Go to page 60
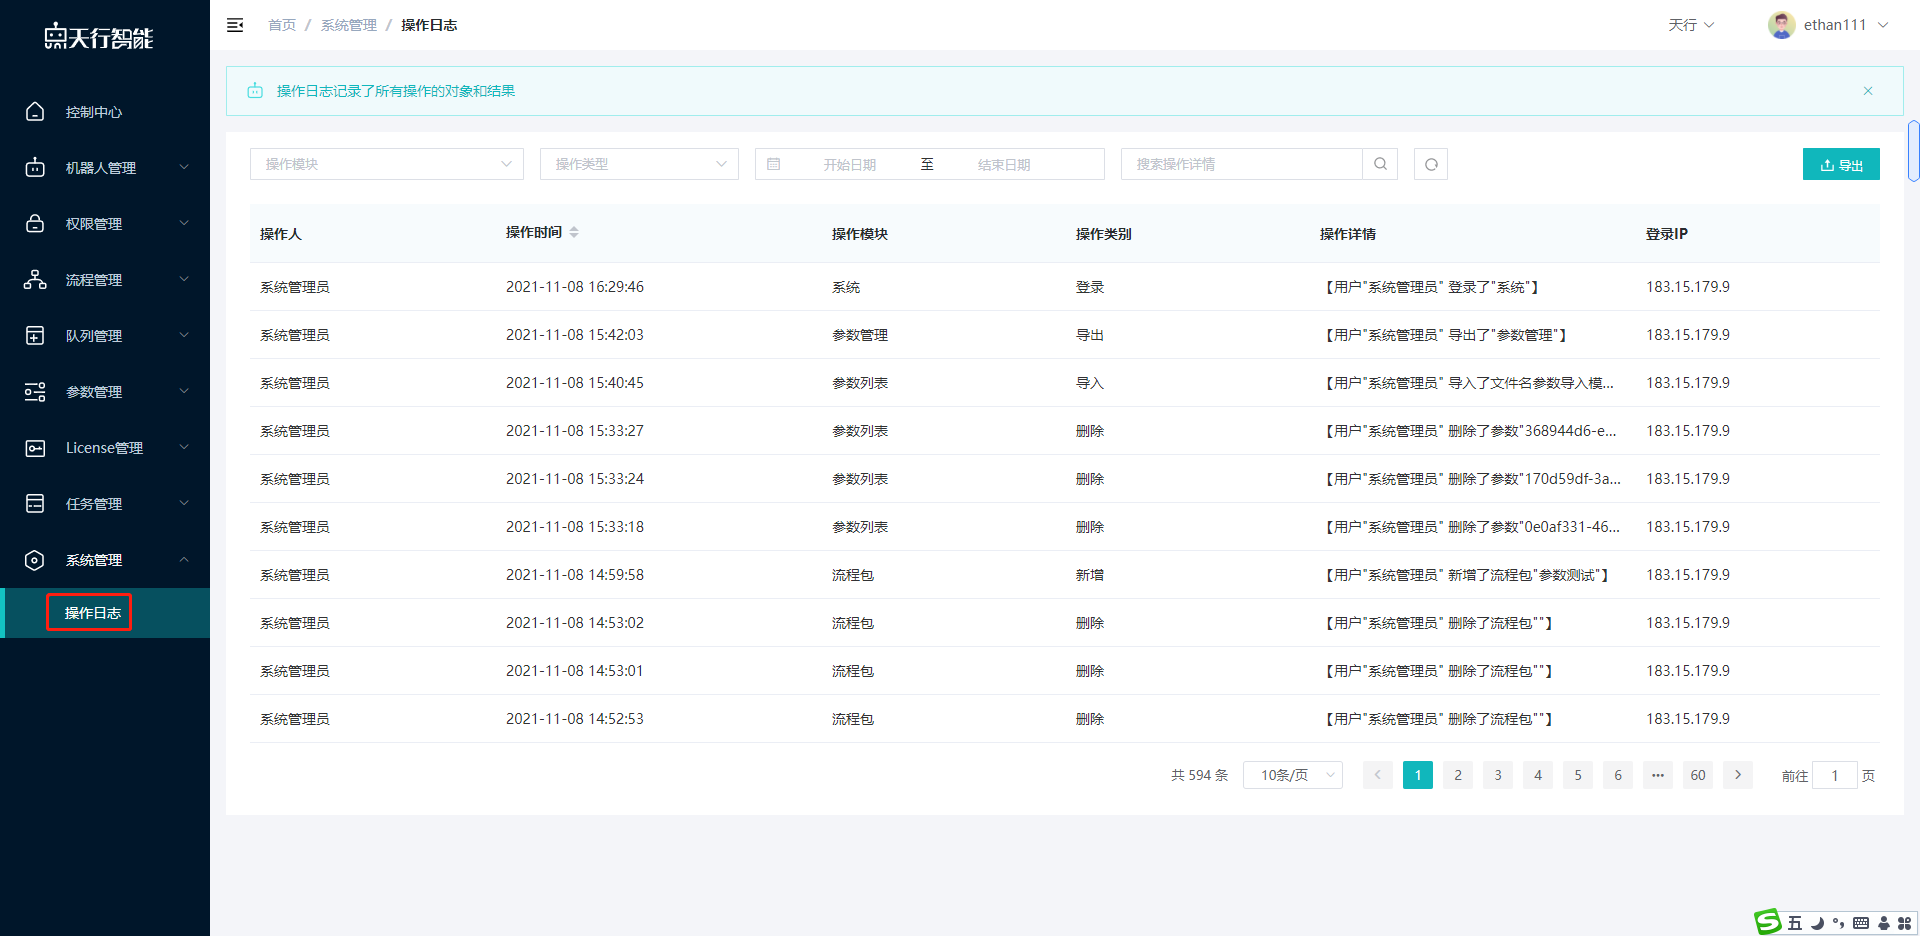Image resolution: width=1920 pixels, height=936 pixels. point(1698,775)
